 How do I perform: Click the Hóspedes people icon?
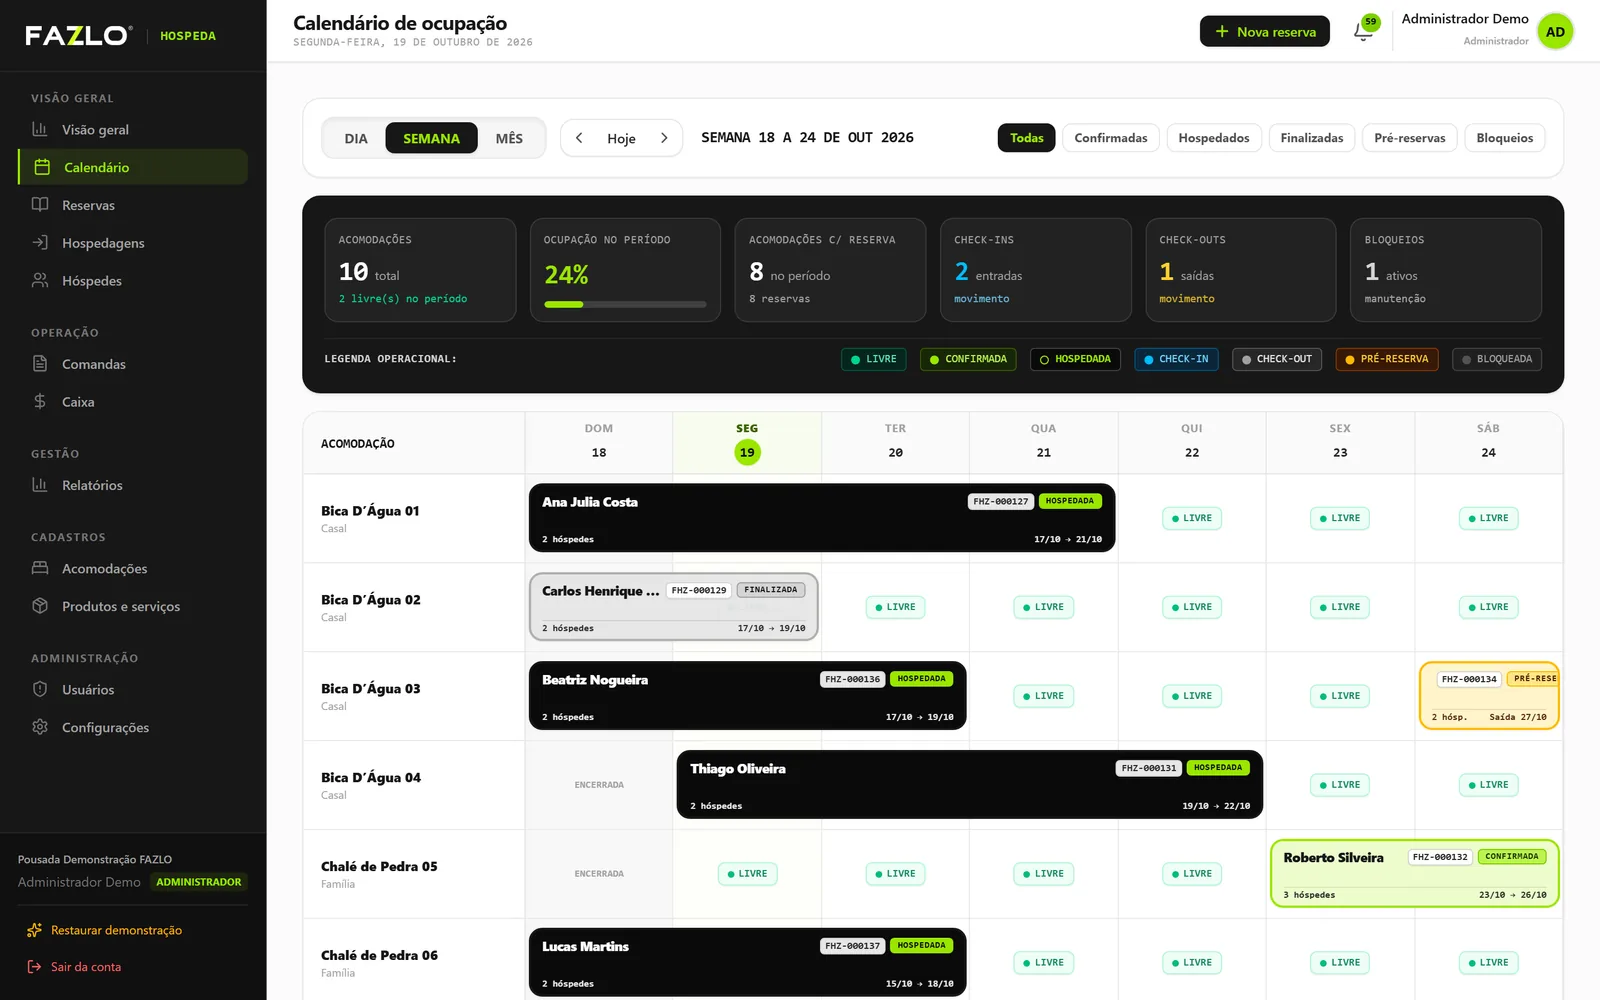40,281
